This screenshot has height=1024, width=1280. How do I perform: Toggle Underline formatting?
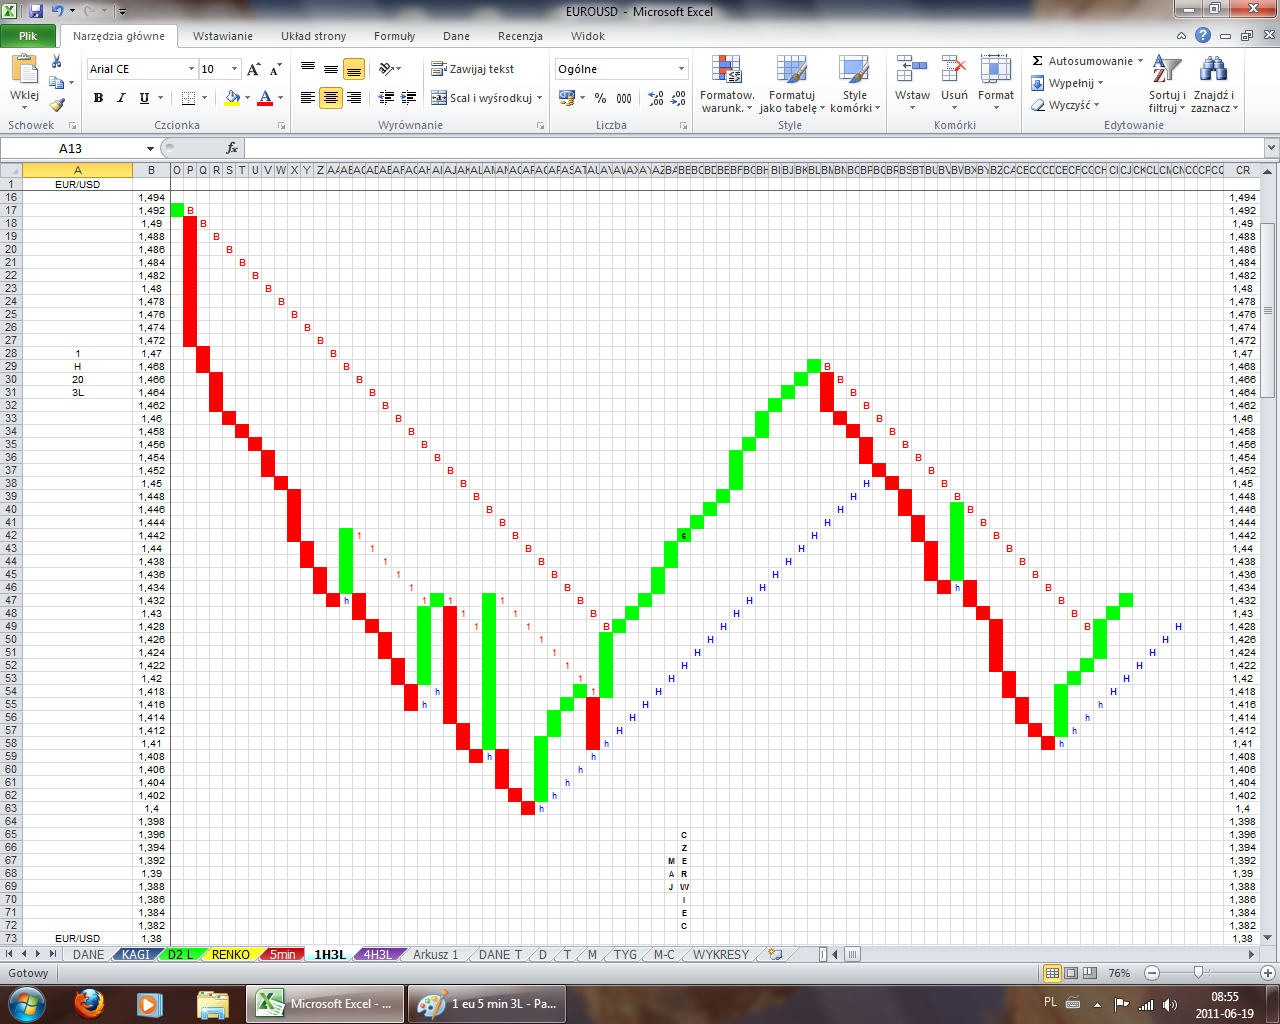tap(144, 98)
